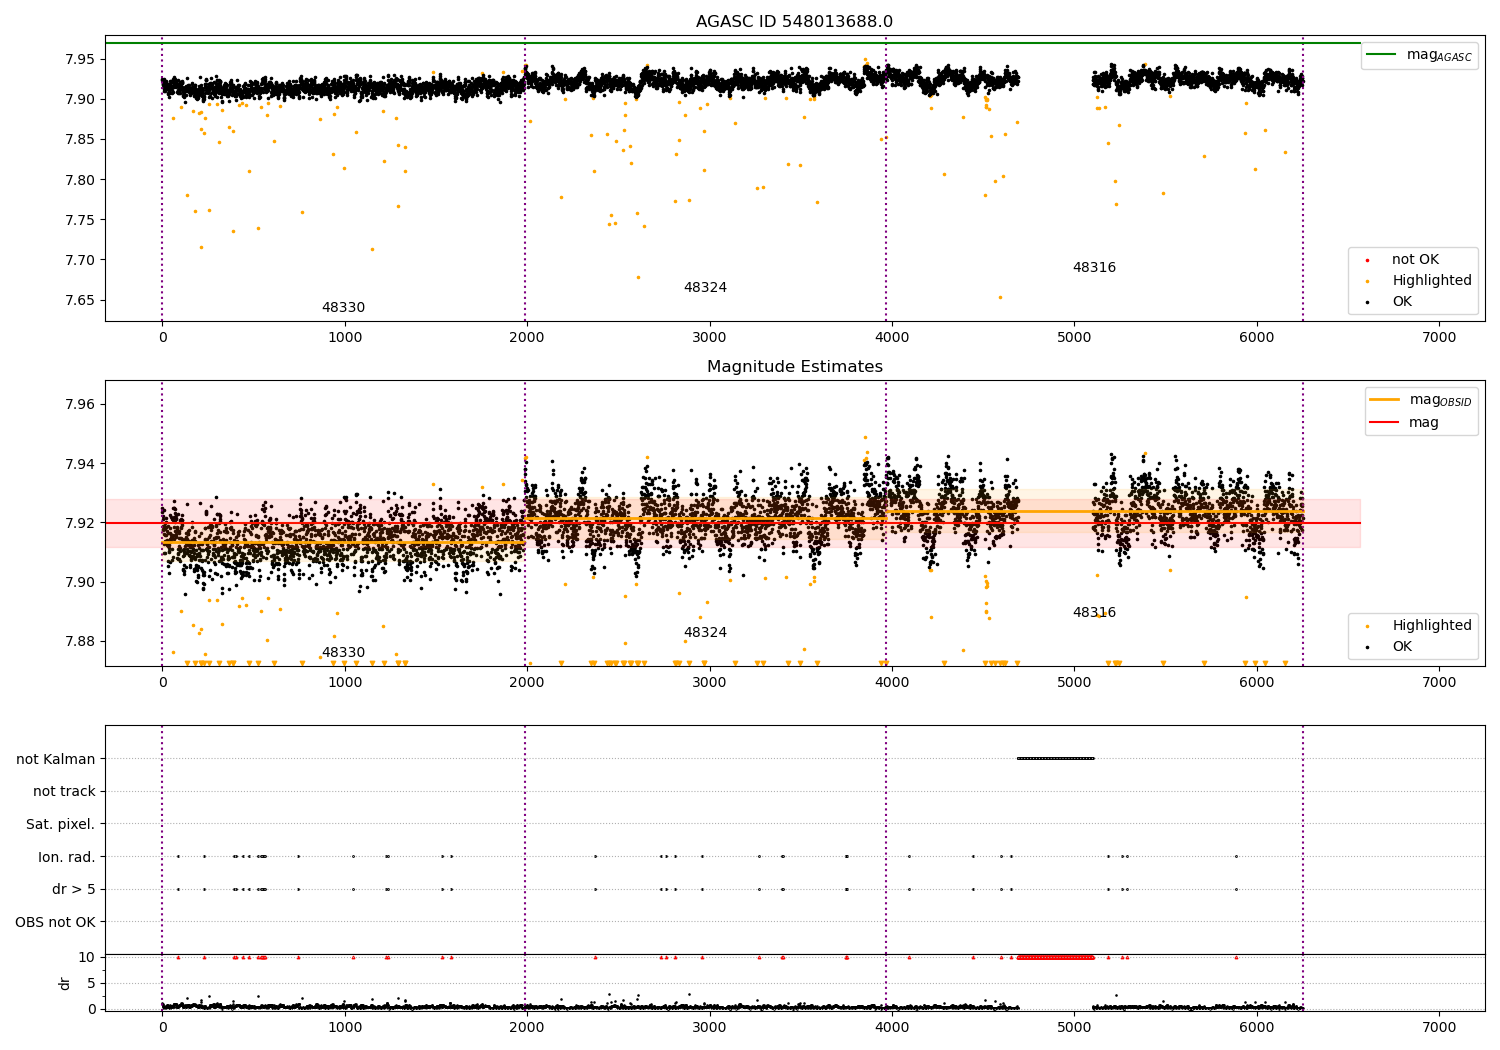This screenshot has height=1050, width=1500.
Task: Click the 48316 label in the middle plot
Action: (1094, 613)
